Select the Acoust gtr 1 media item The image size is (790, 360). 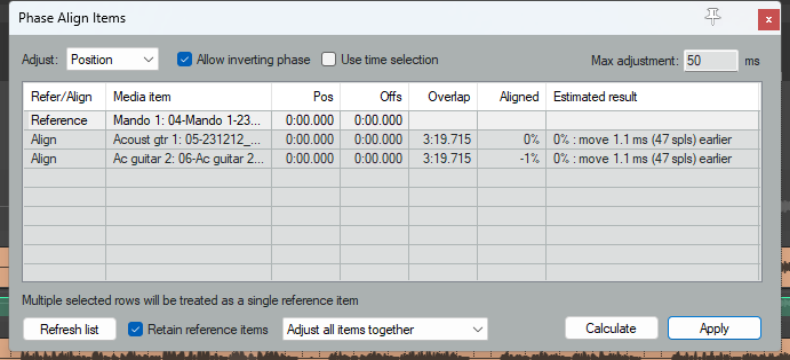188,139
